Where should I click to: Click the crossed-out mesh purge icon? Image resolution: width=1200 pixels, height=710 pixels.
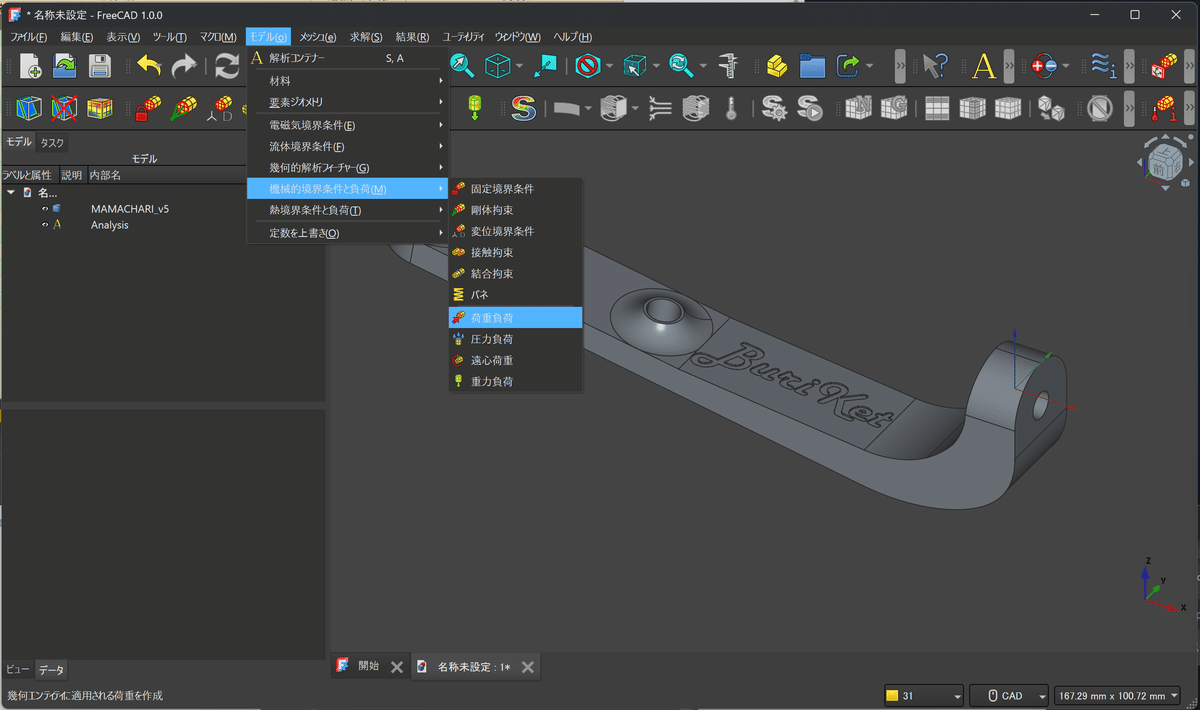click(65, 108)
